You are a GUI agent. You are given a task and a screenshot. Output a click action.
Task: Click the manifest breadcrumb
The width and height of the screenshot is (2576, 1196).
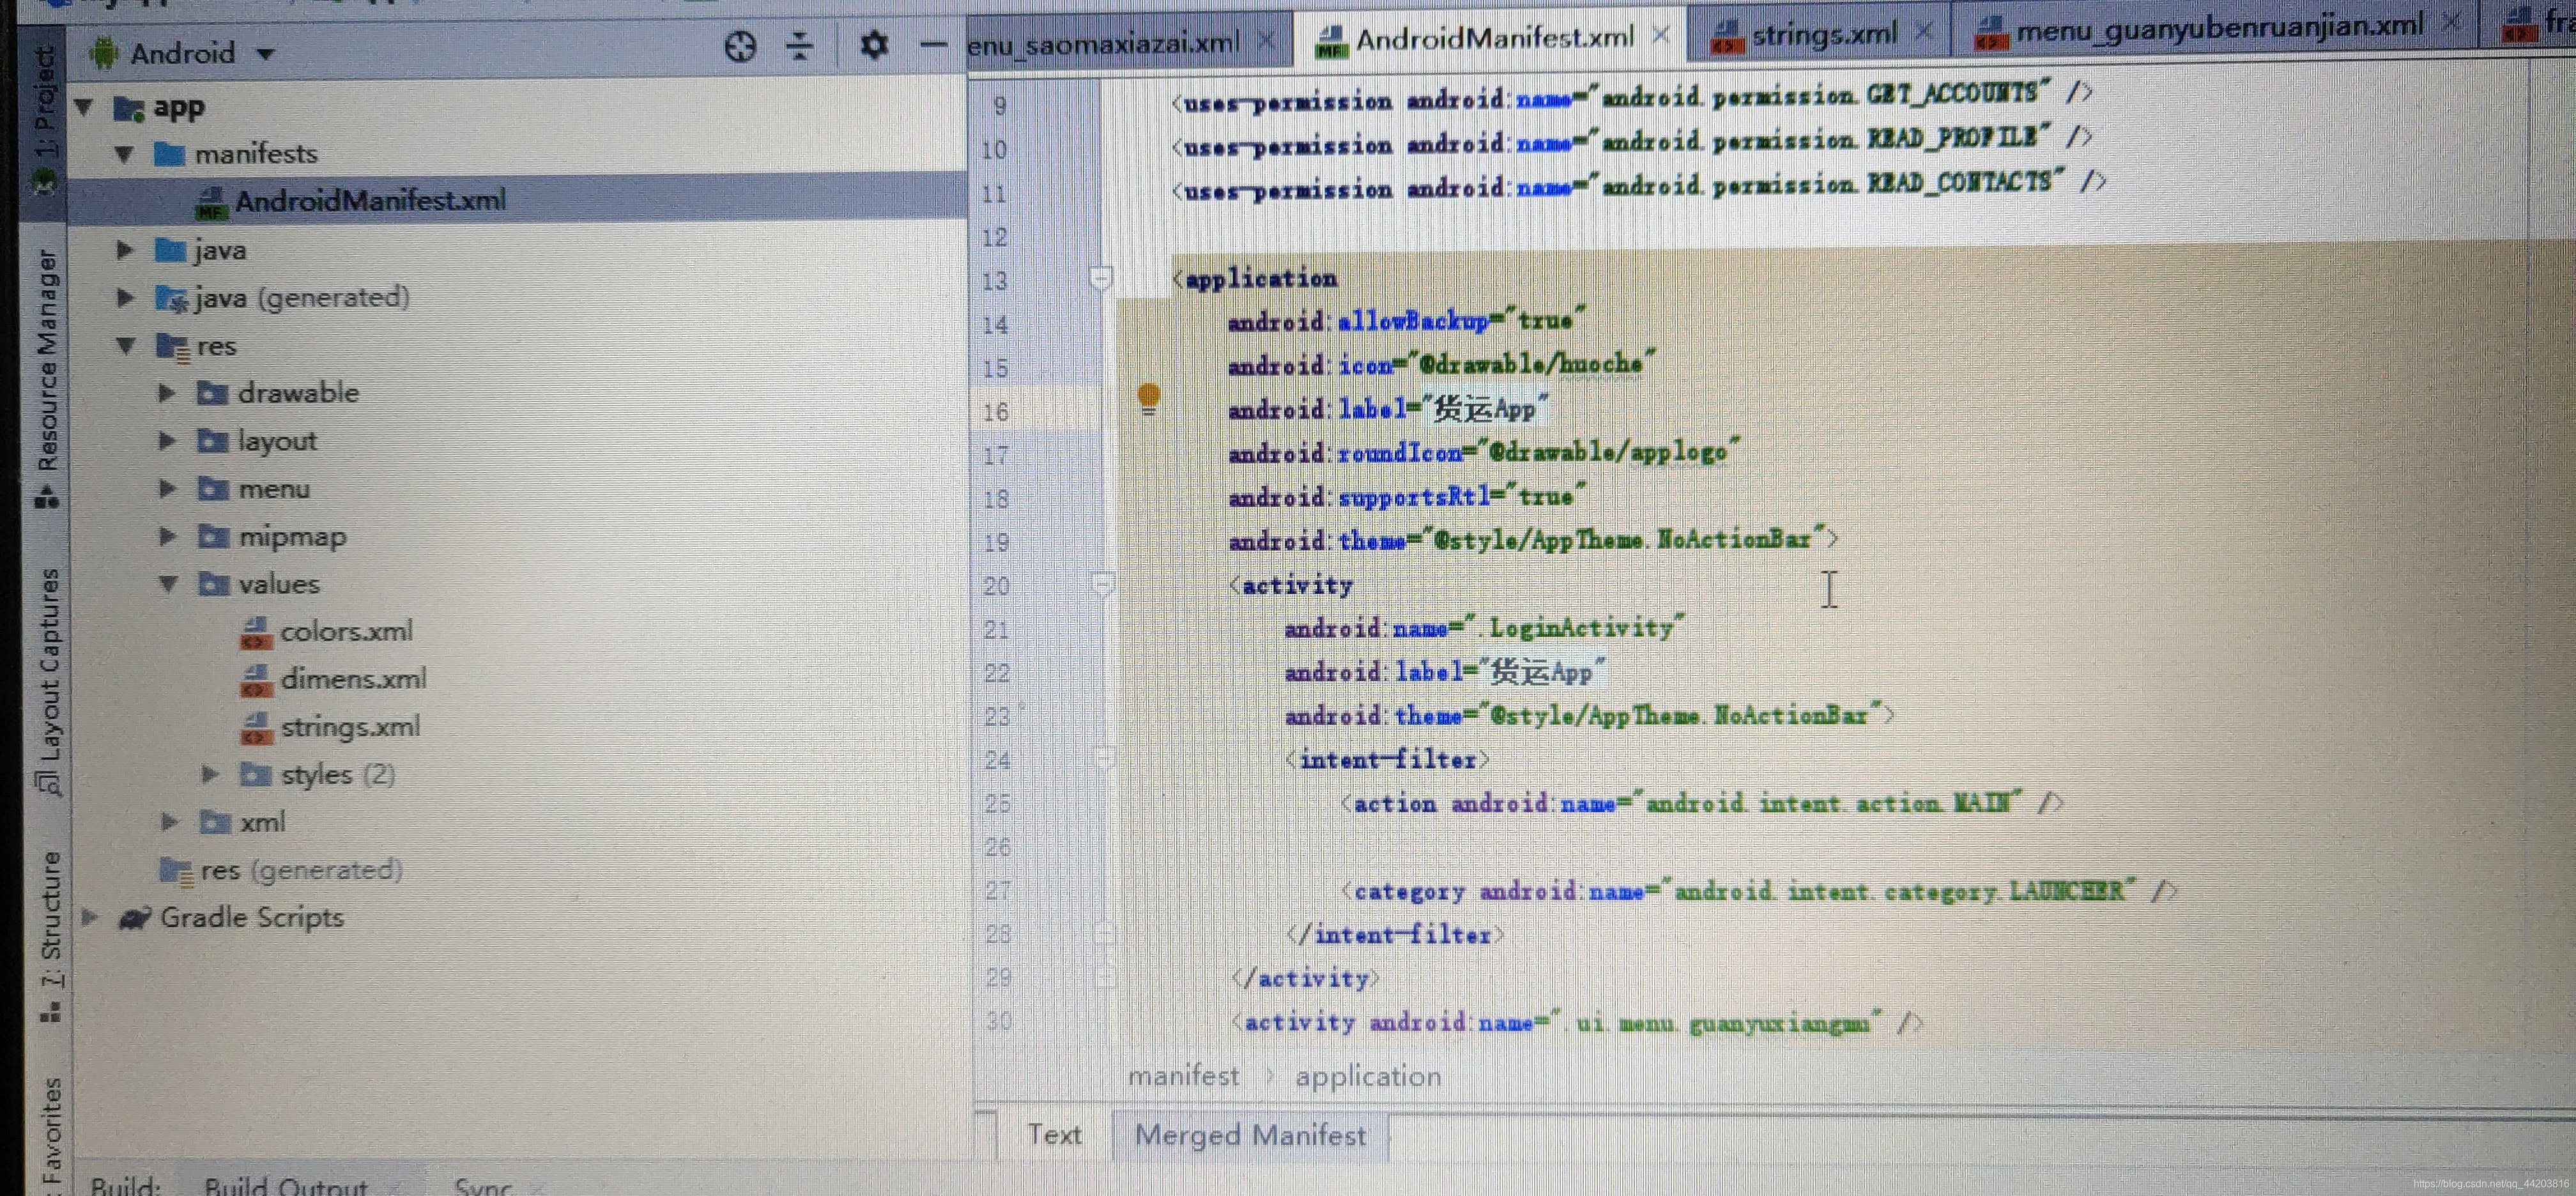tap(1183, 1076)
